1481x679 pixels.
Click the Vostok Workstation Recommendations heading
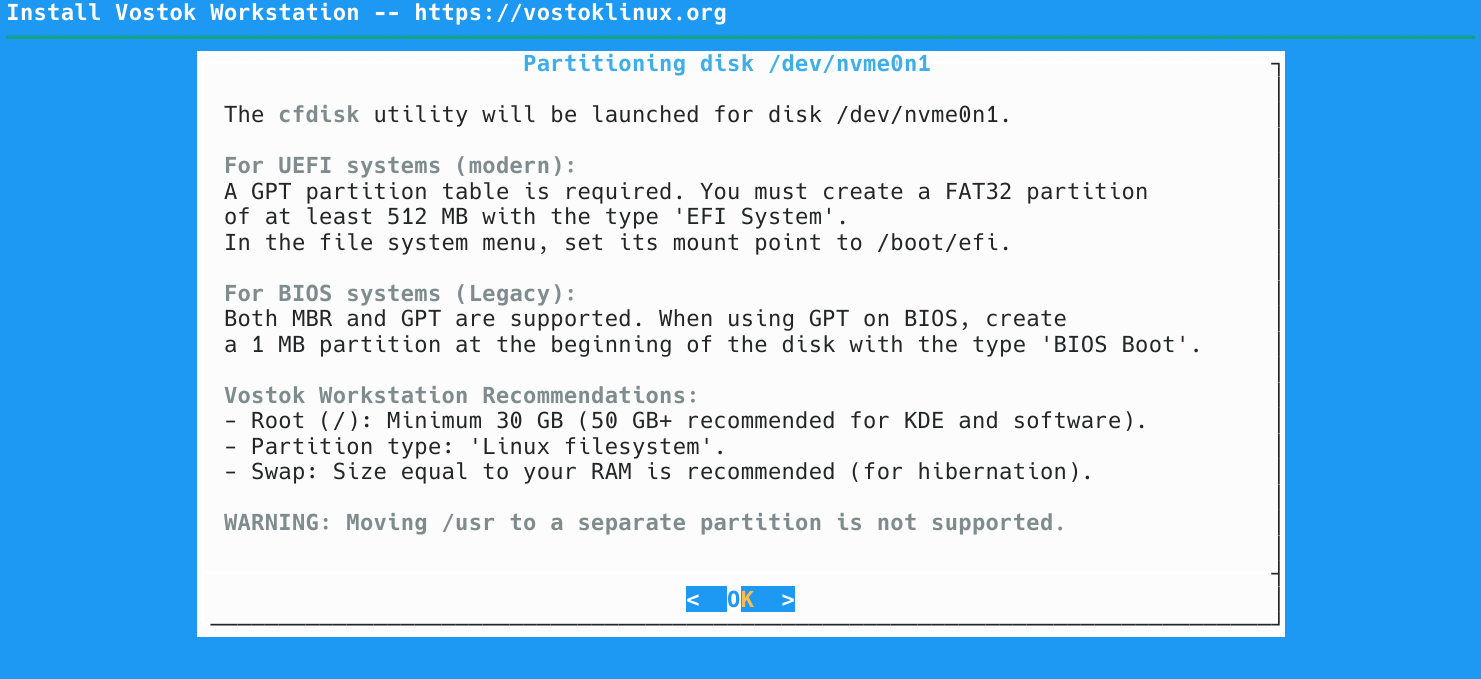click(461, 396)
